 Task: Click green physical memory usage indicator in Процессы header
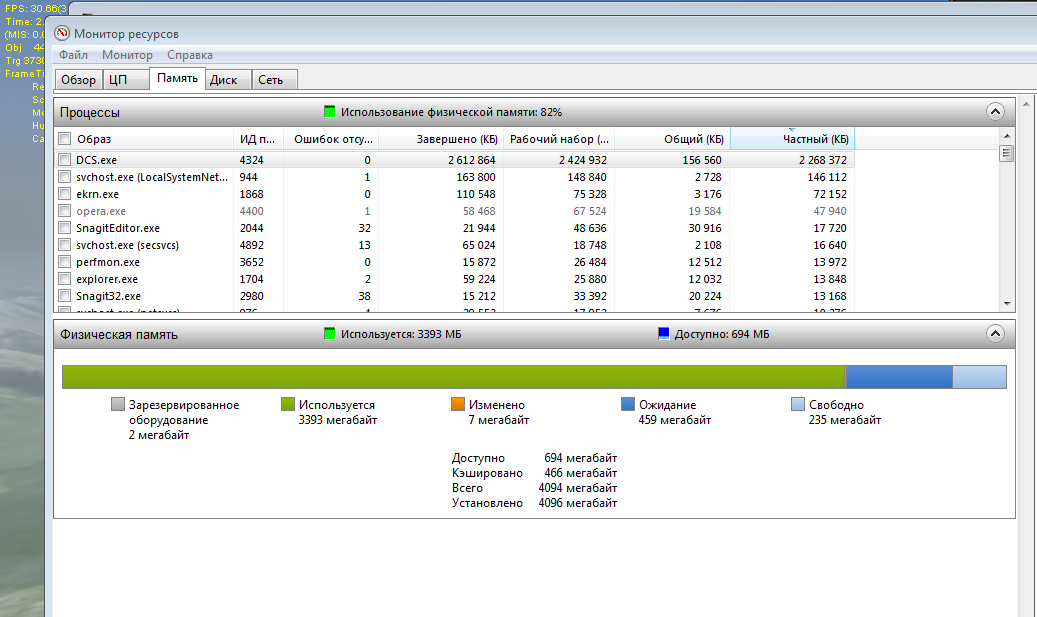(329, 112)
